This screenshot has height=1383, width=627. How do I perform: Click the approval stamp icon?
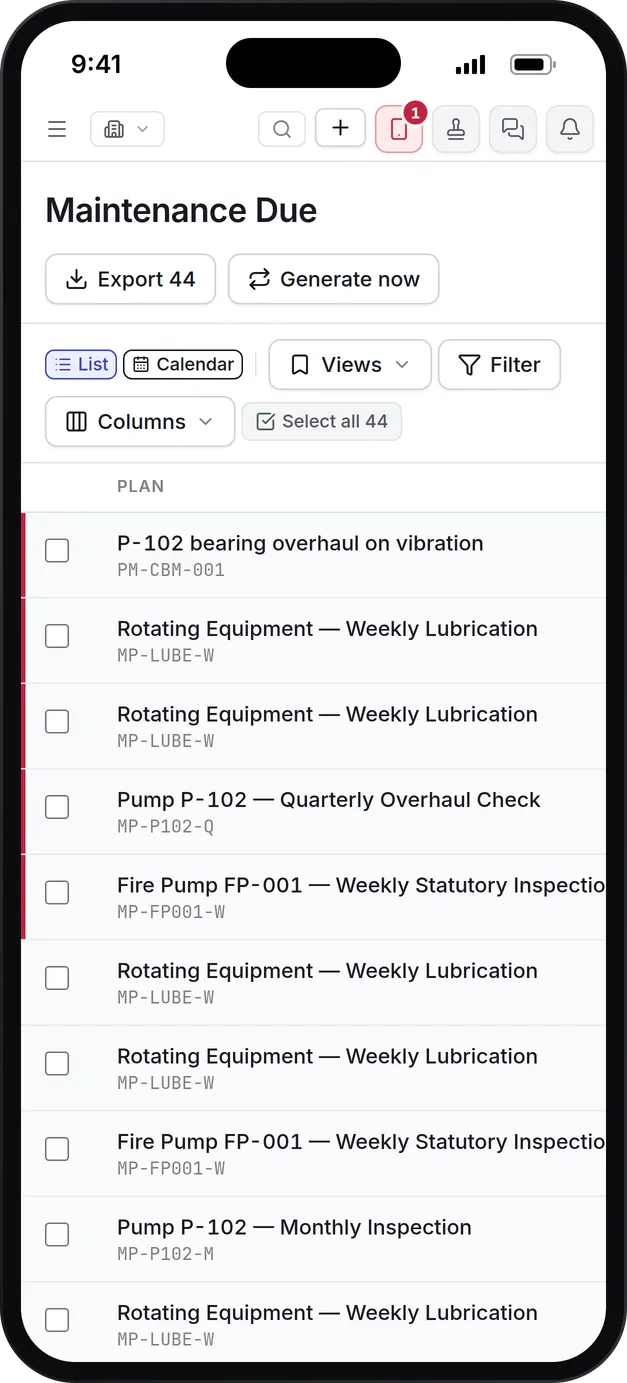(456, 129)
